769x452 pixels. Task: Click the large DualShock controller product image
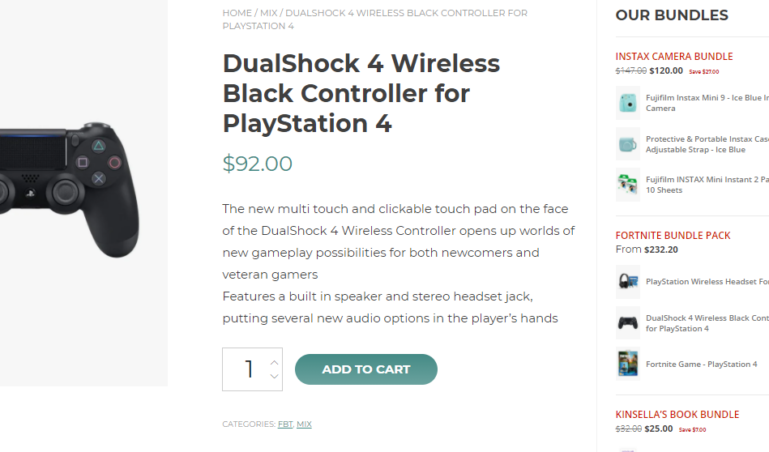tap(69, 190)
